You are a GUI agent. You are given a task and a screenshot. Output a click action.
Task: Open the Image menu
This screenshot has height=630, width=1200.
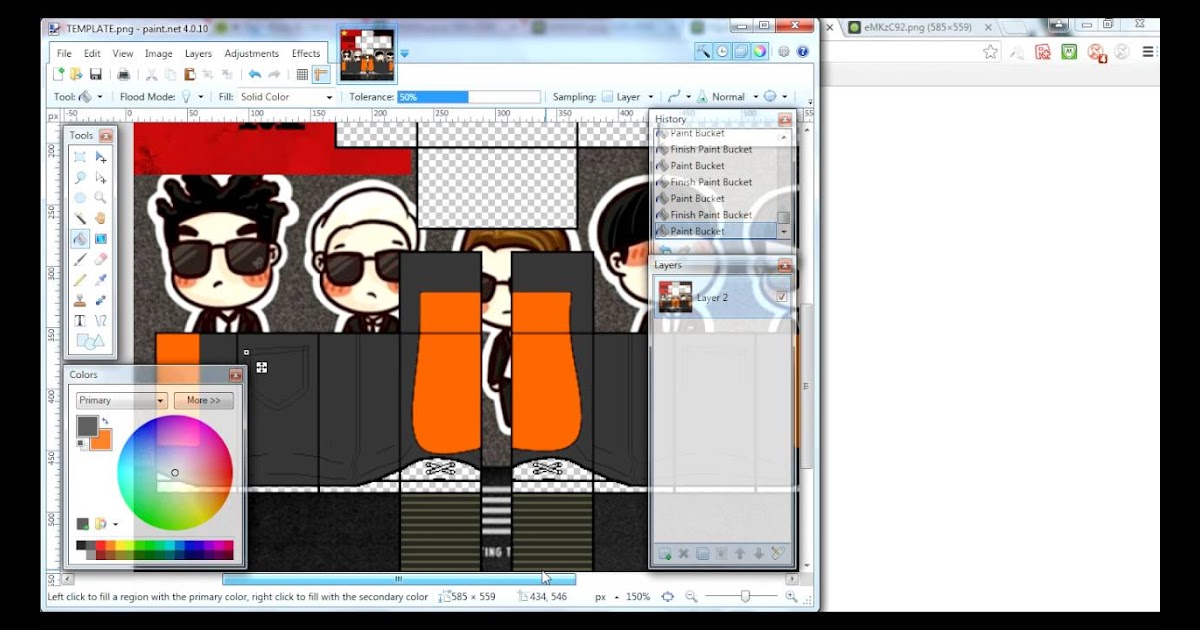pos(158,54)
